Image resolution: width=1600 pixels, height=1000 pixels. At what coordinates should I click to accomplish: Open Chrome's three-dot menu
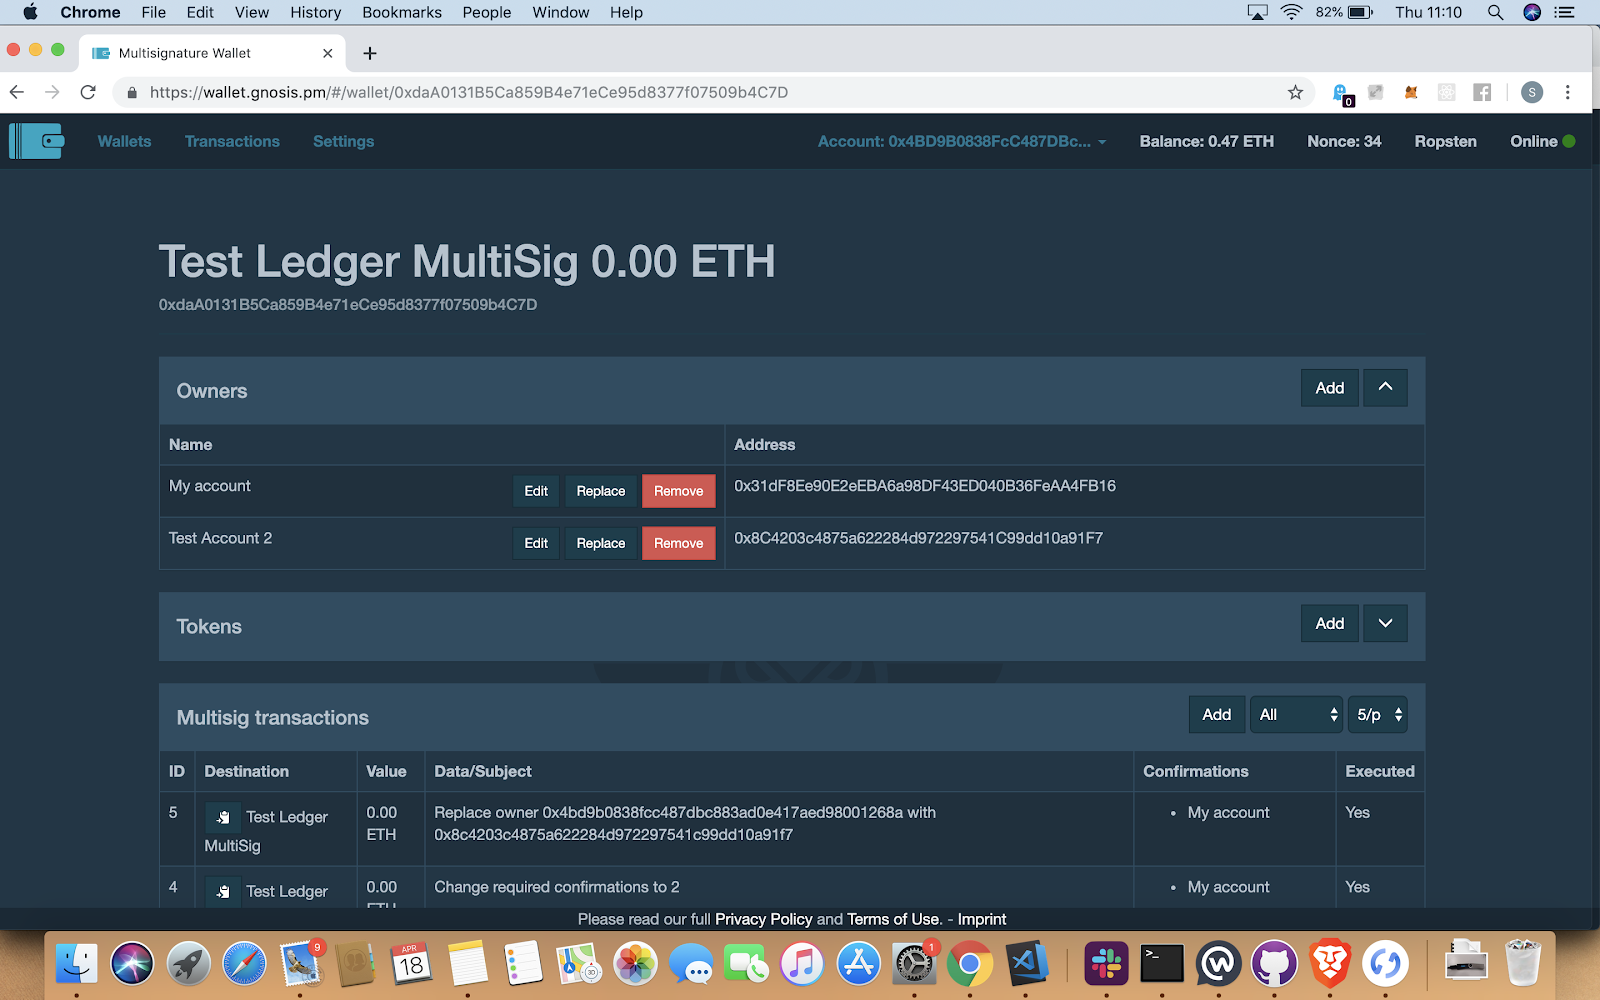pos(1567,92)
